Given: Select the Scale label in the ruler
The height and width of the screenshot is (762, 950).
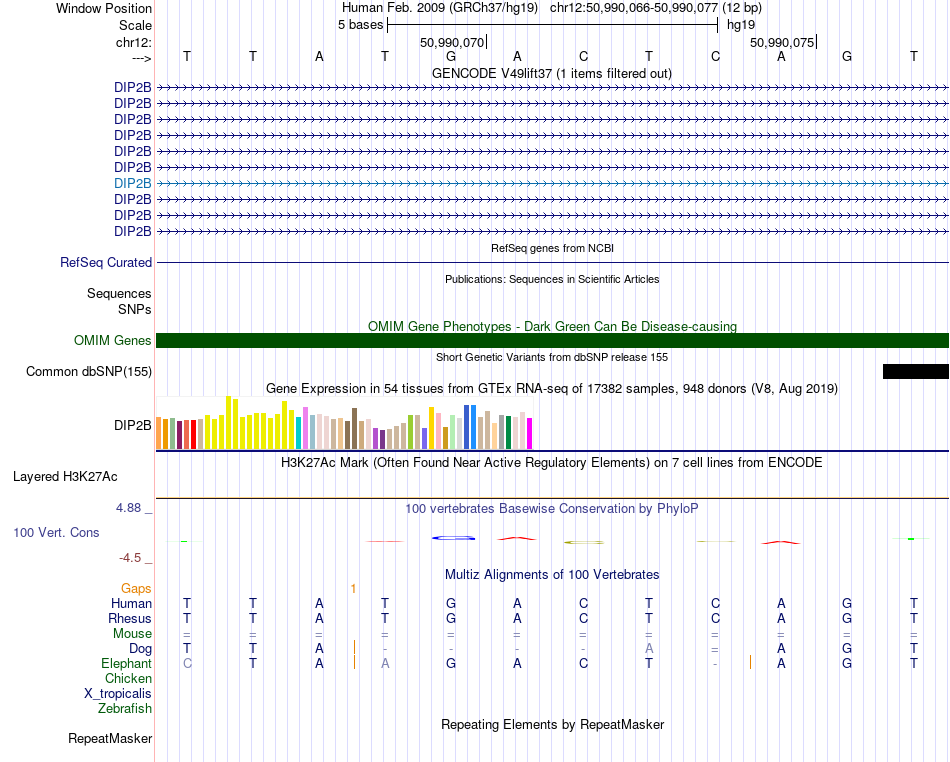Looking at the screenshot, I should tap(135, 25).
